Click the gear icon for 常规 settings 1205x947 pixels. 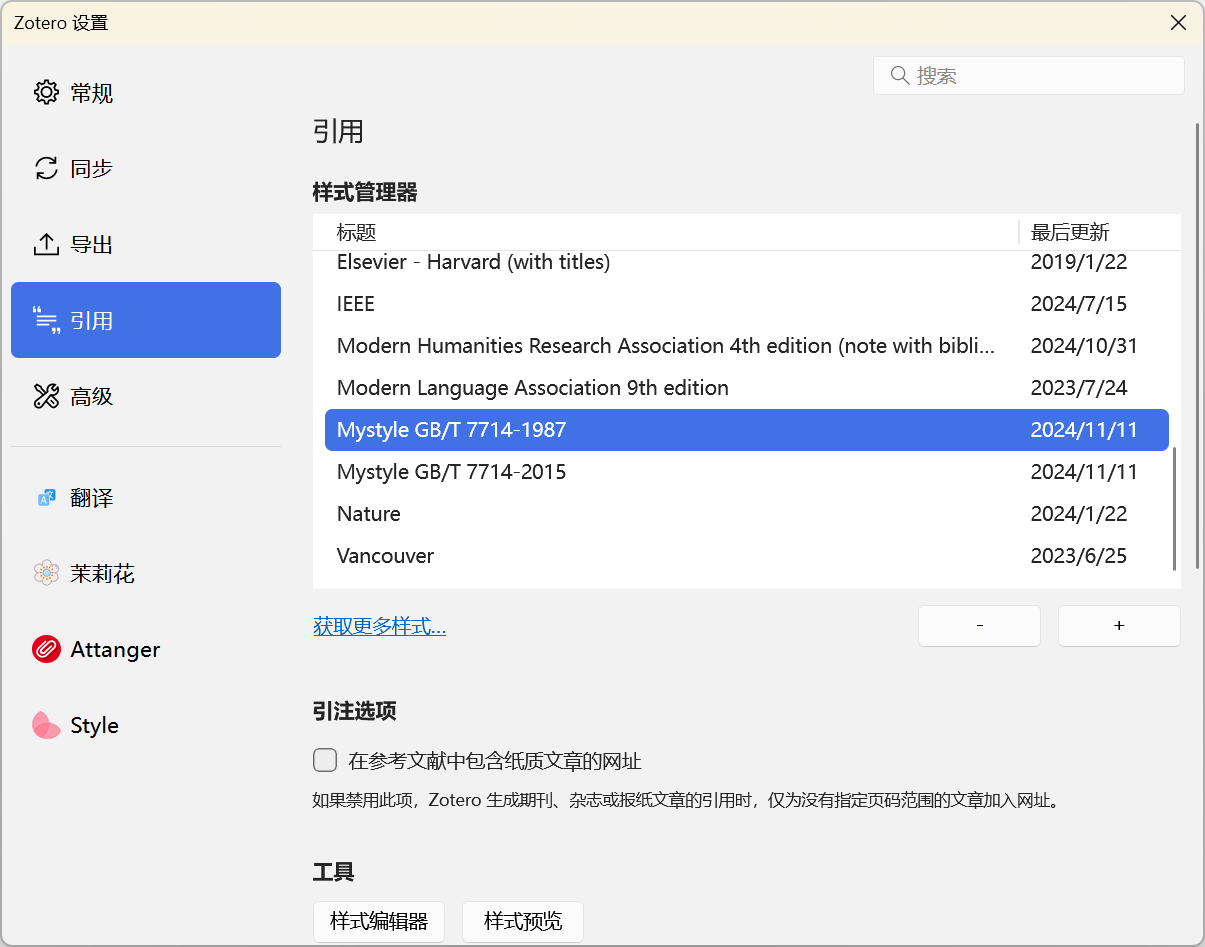click(46, 93)
